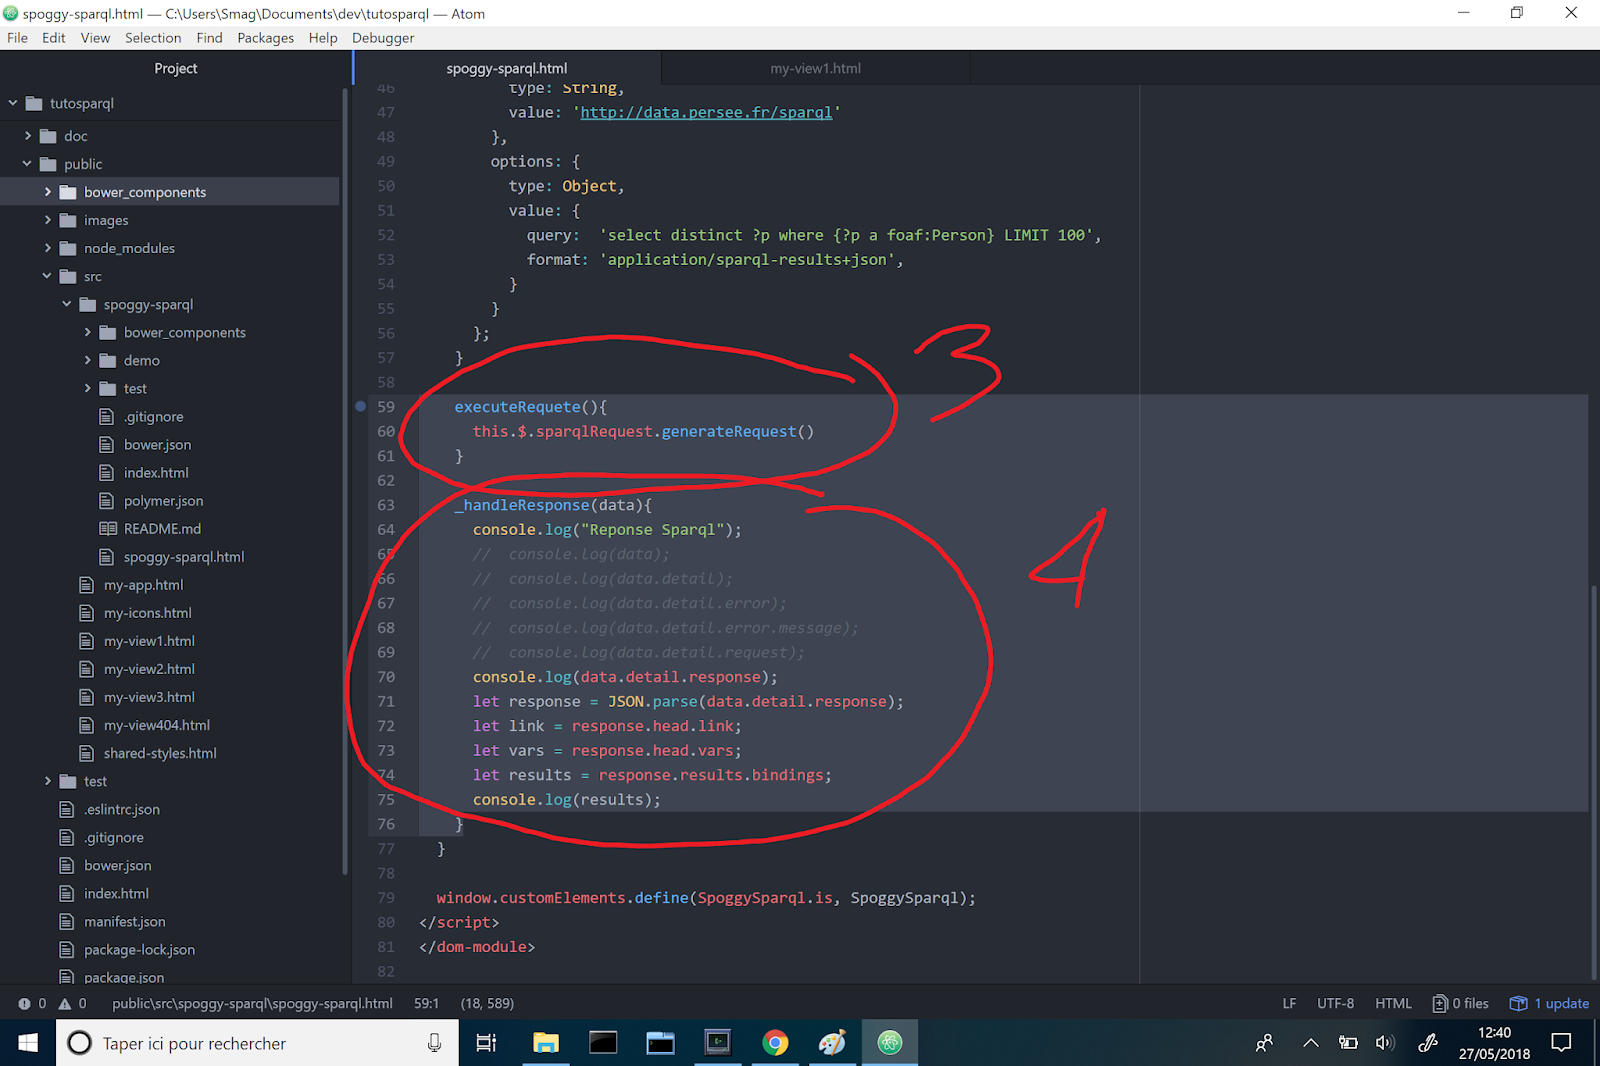The image size is (1600, 1066).
Task: Click the file icon of my-view2.html
Action: click(x=87, y=669)
